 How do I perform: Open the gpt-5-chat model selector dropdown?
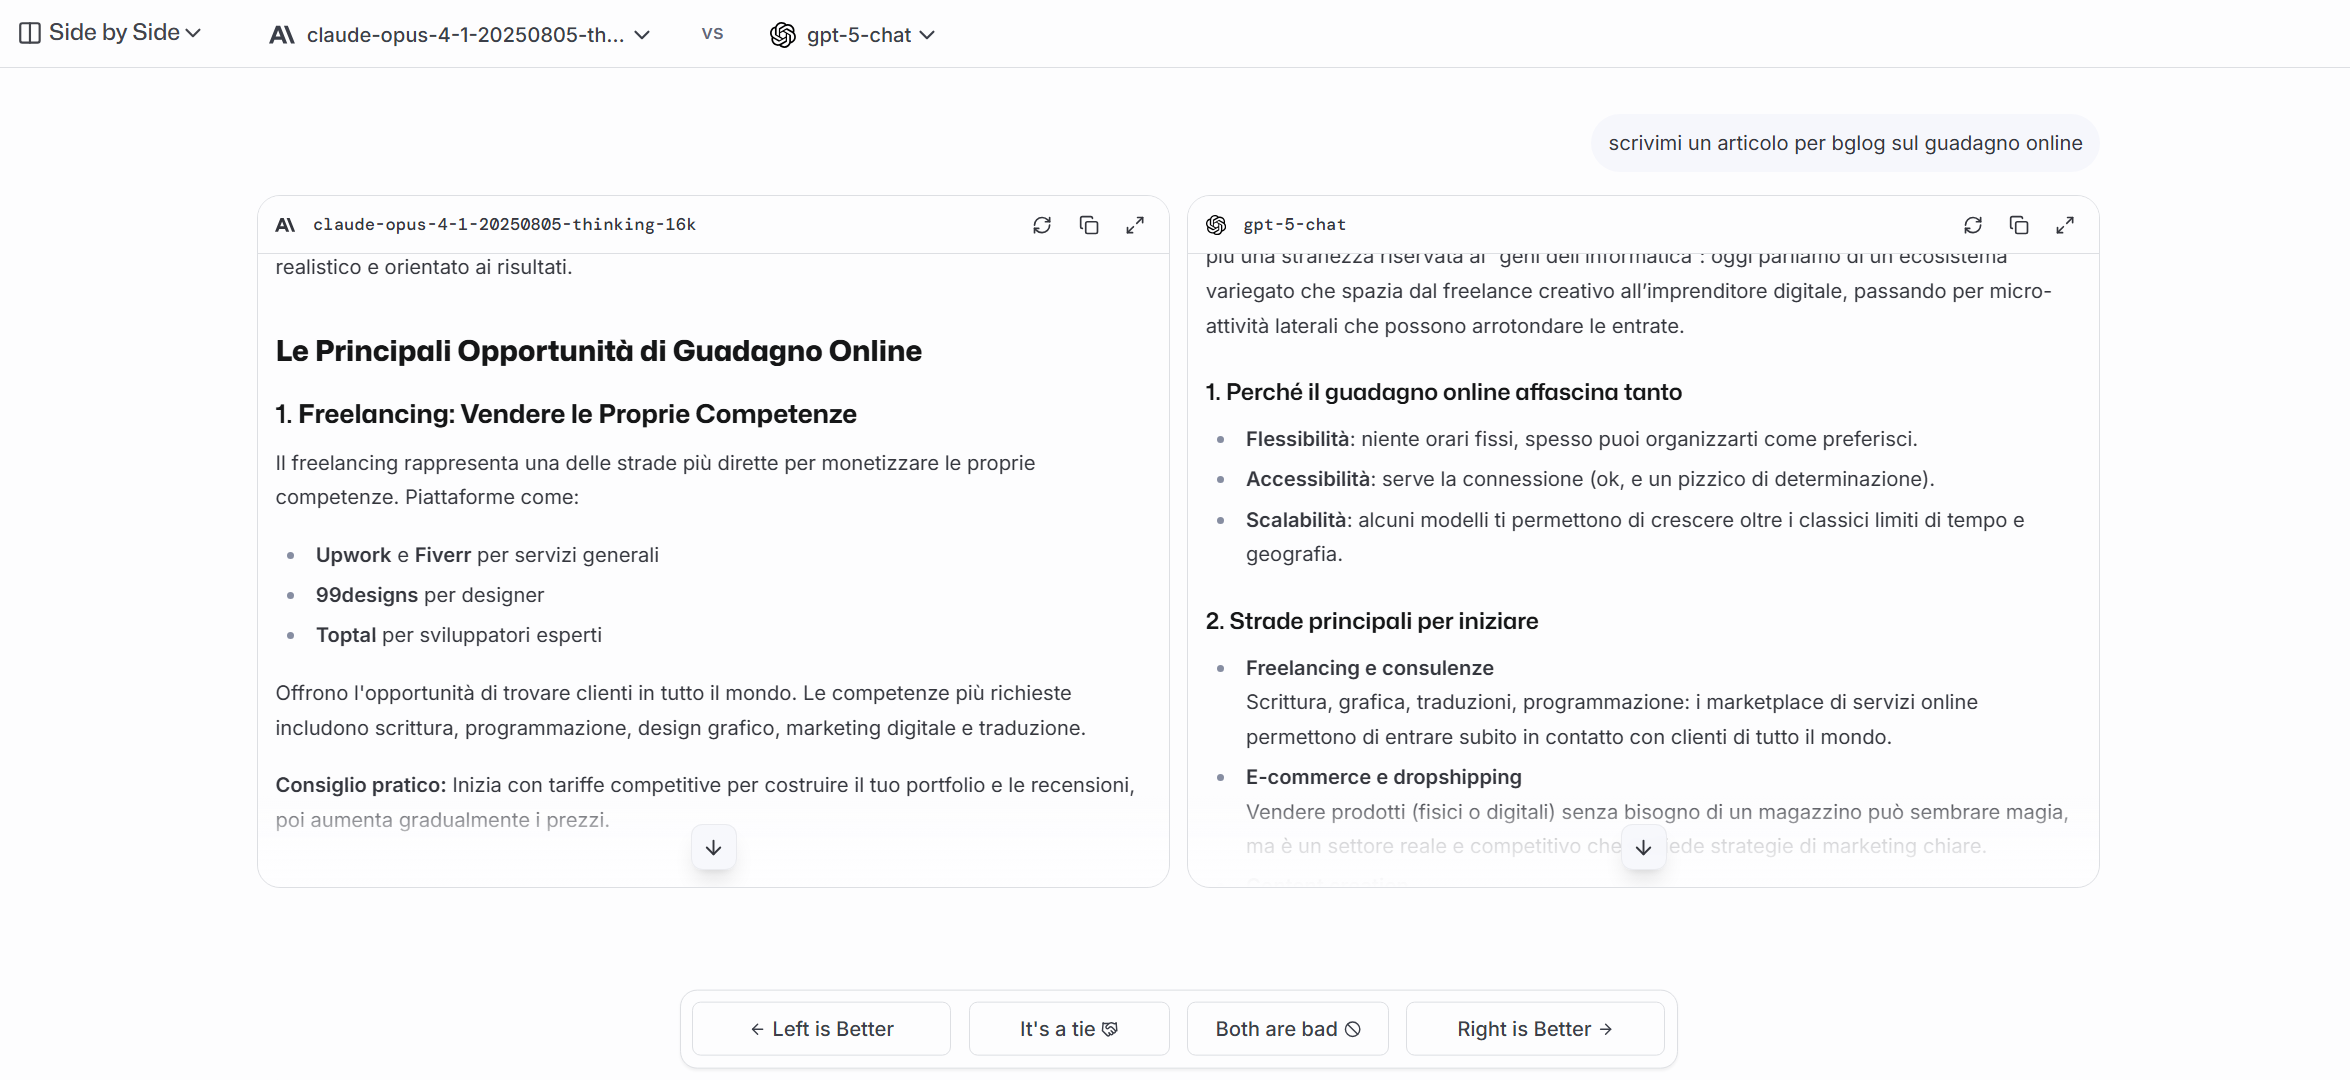pos(852,35)
